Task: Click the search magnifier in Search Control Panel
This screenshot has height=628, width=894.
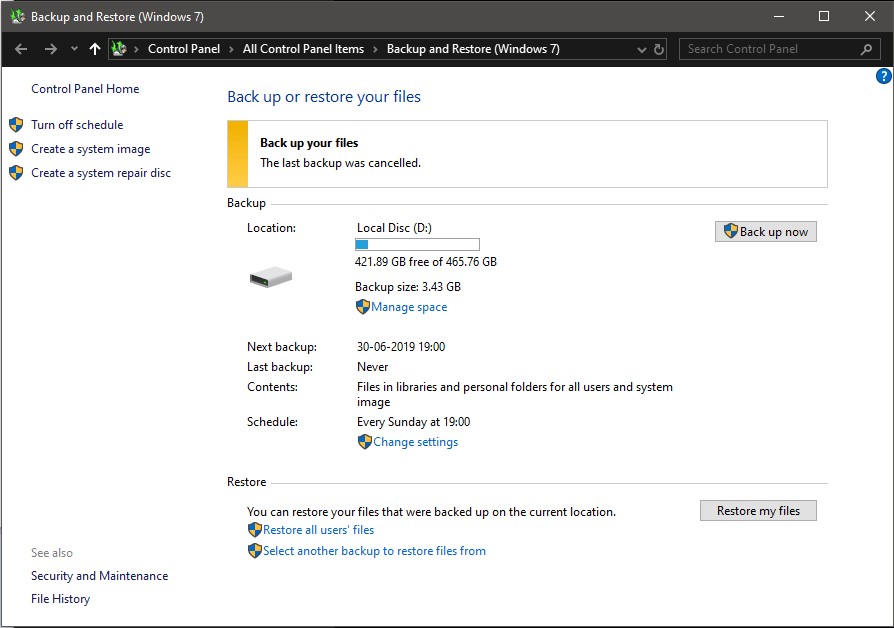Action: pyautogui.click(x=866, y=48)
